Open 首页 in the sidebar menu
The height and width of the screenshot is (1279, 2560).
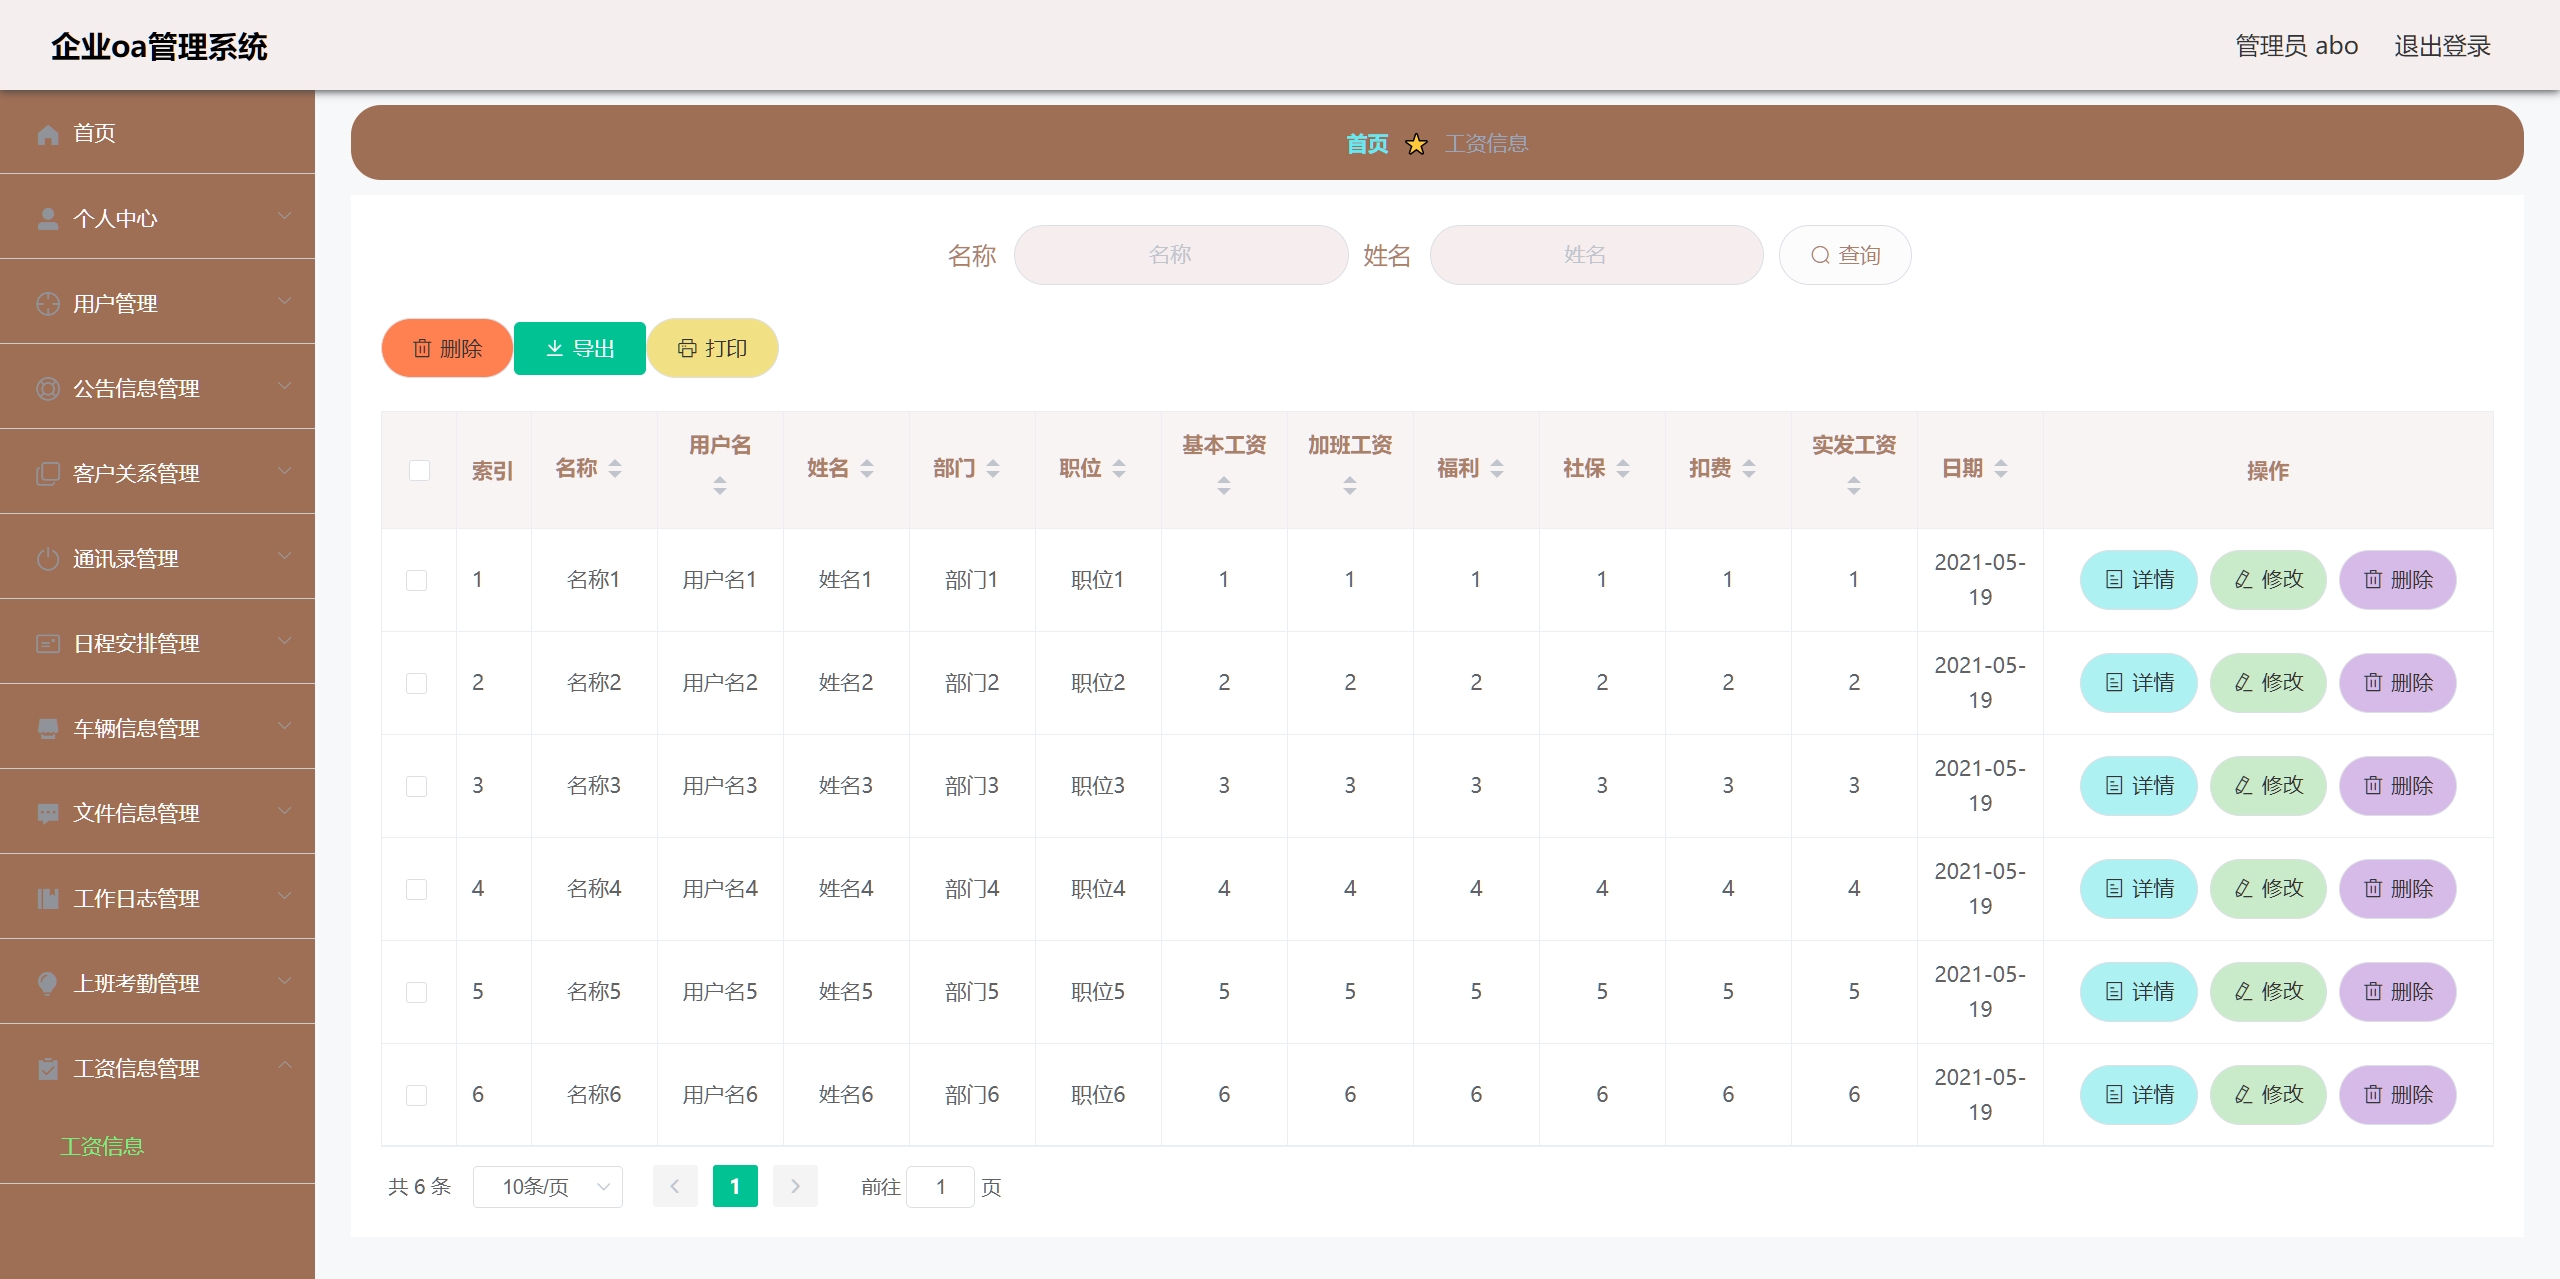click(157, 133)
